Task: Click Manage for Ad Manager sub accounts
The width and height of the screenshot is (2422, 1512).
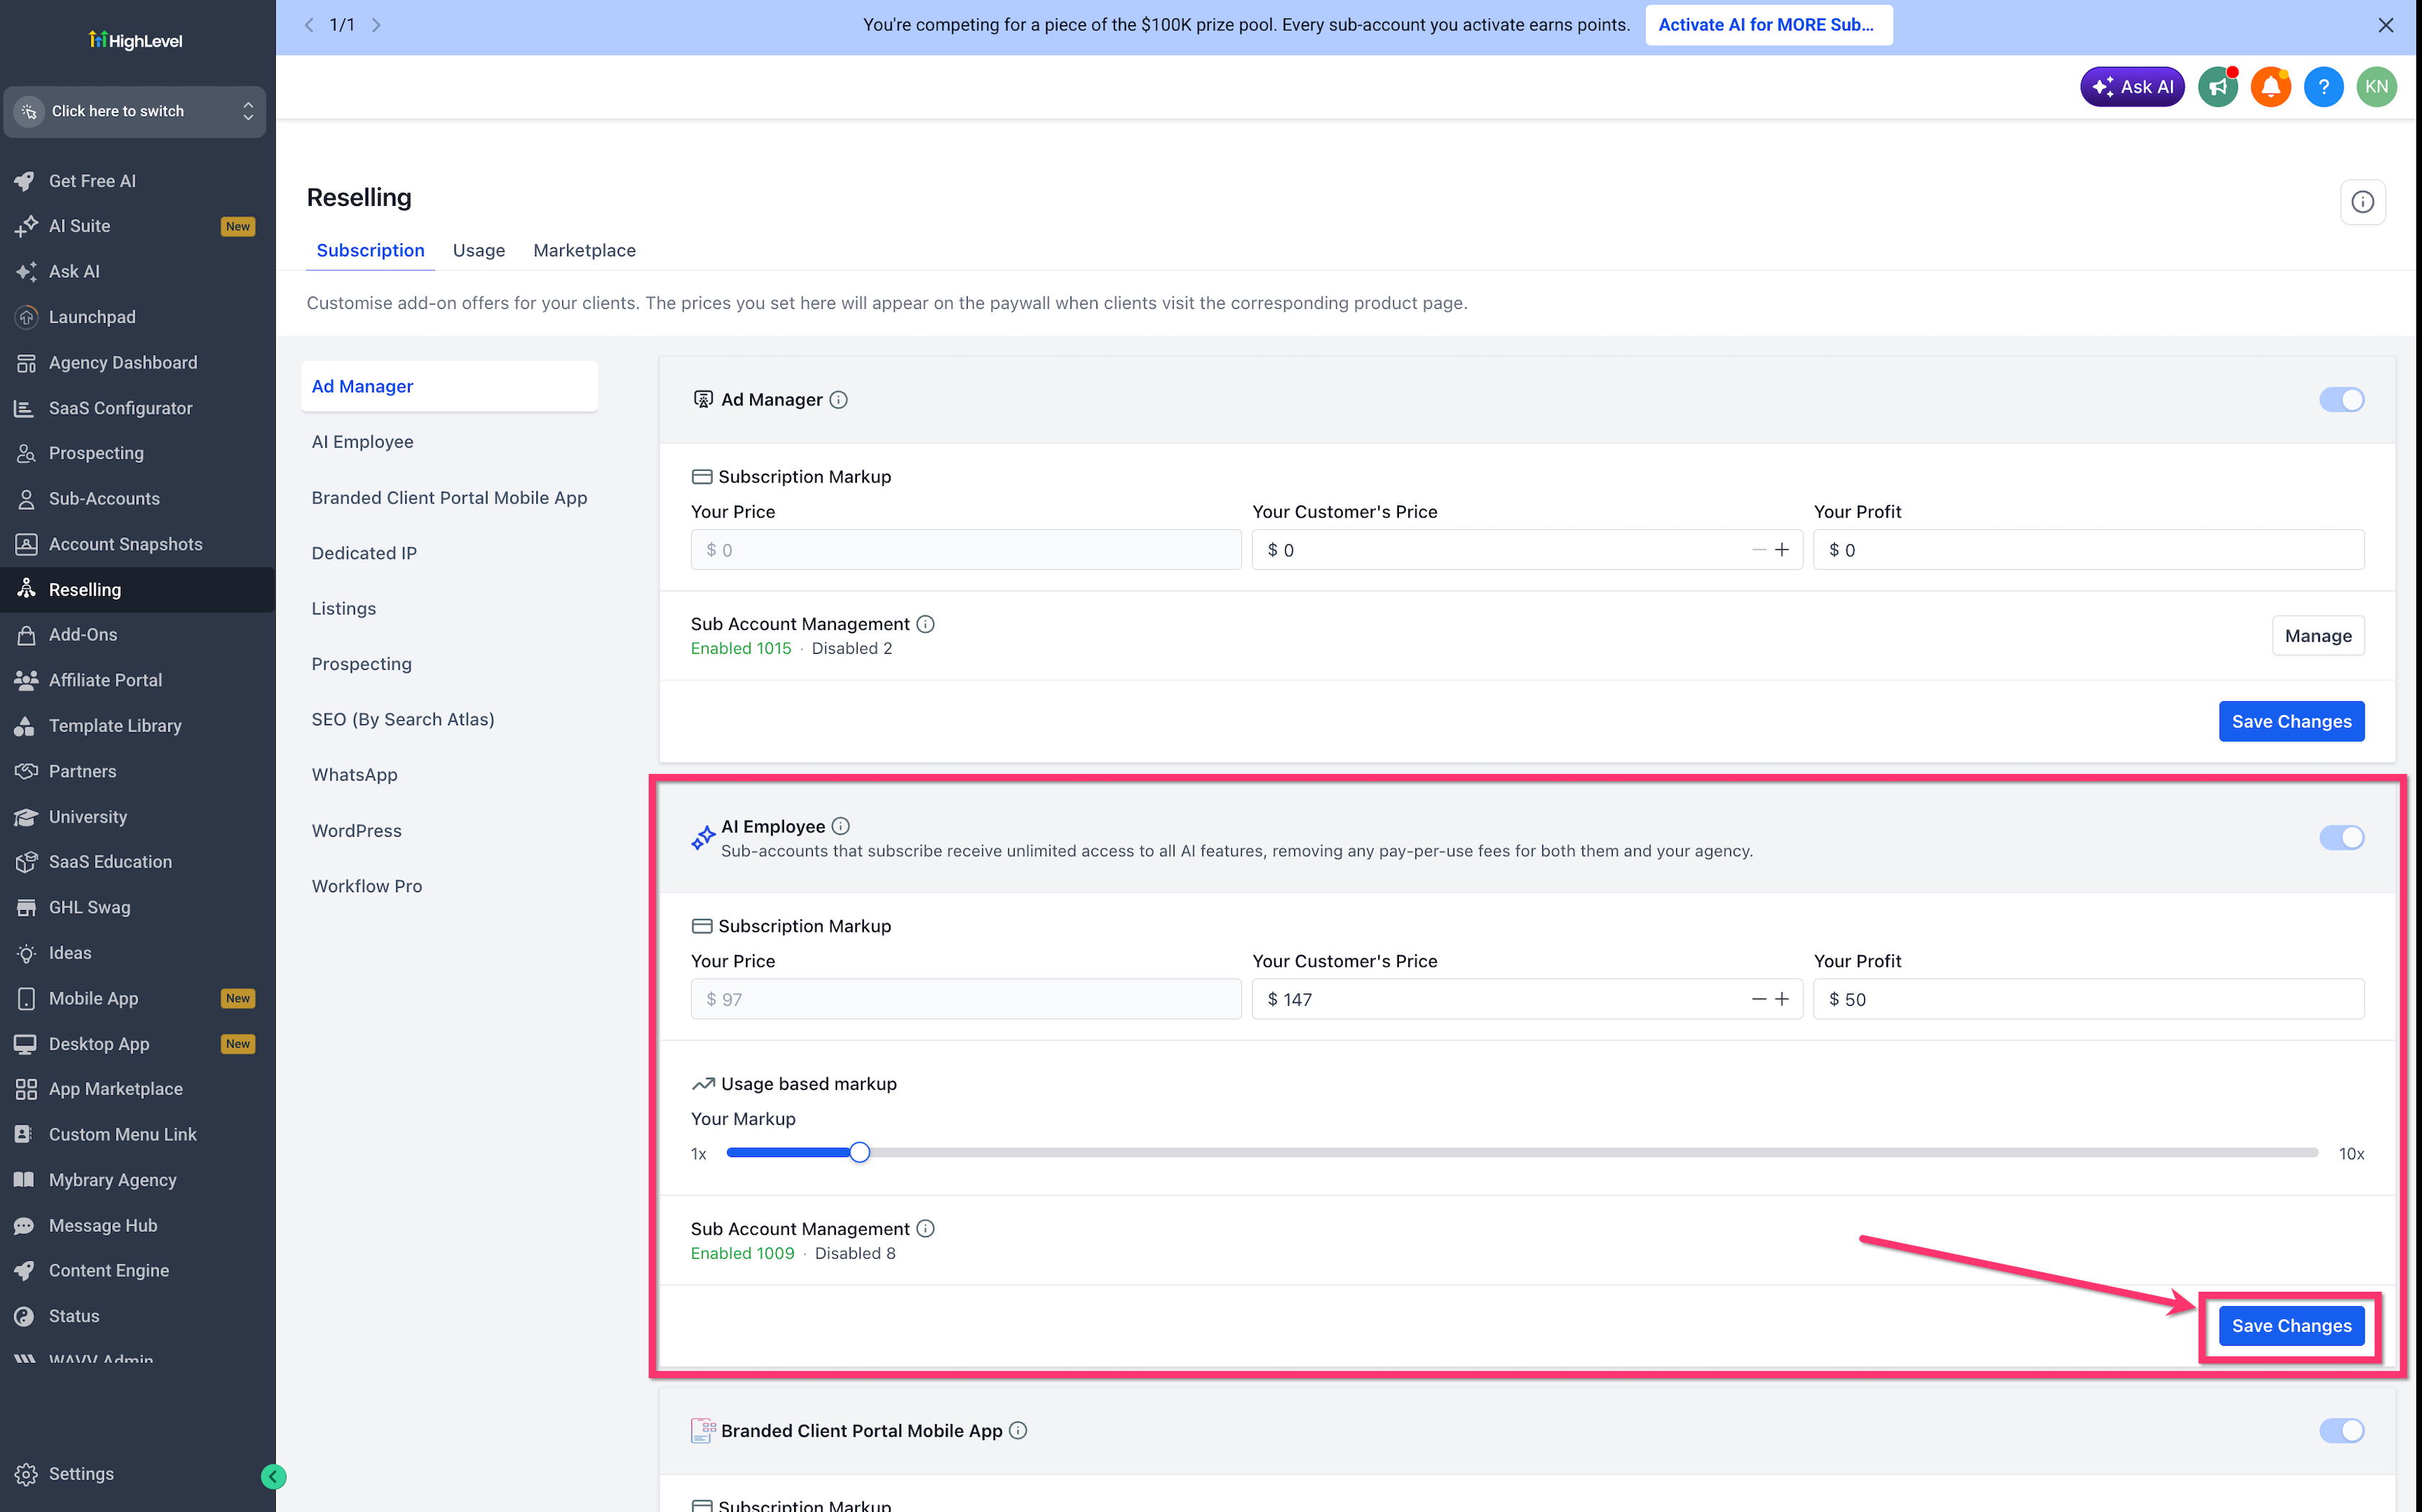Action: 2318,636
